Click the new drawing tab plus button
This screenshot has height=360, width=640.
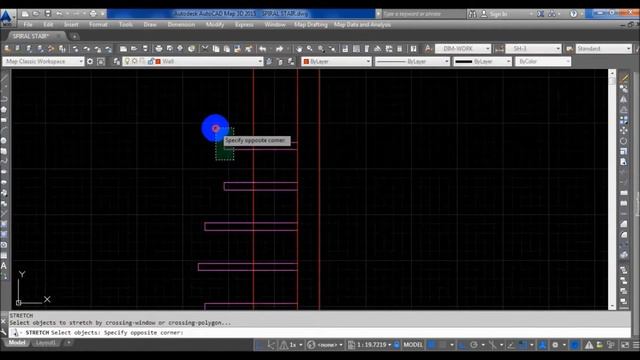point(74,36)
